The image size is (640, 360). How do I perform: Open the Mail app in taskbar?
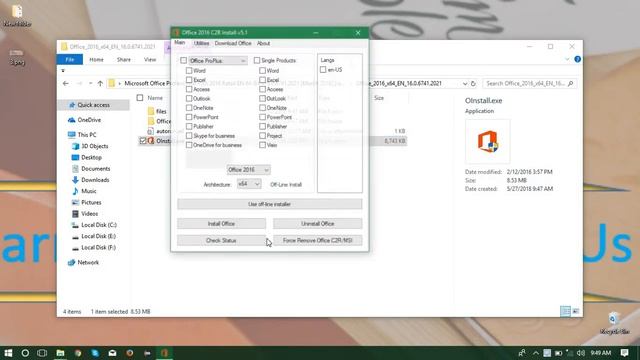(113, 353)
